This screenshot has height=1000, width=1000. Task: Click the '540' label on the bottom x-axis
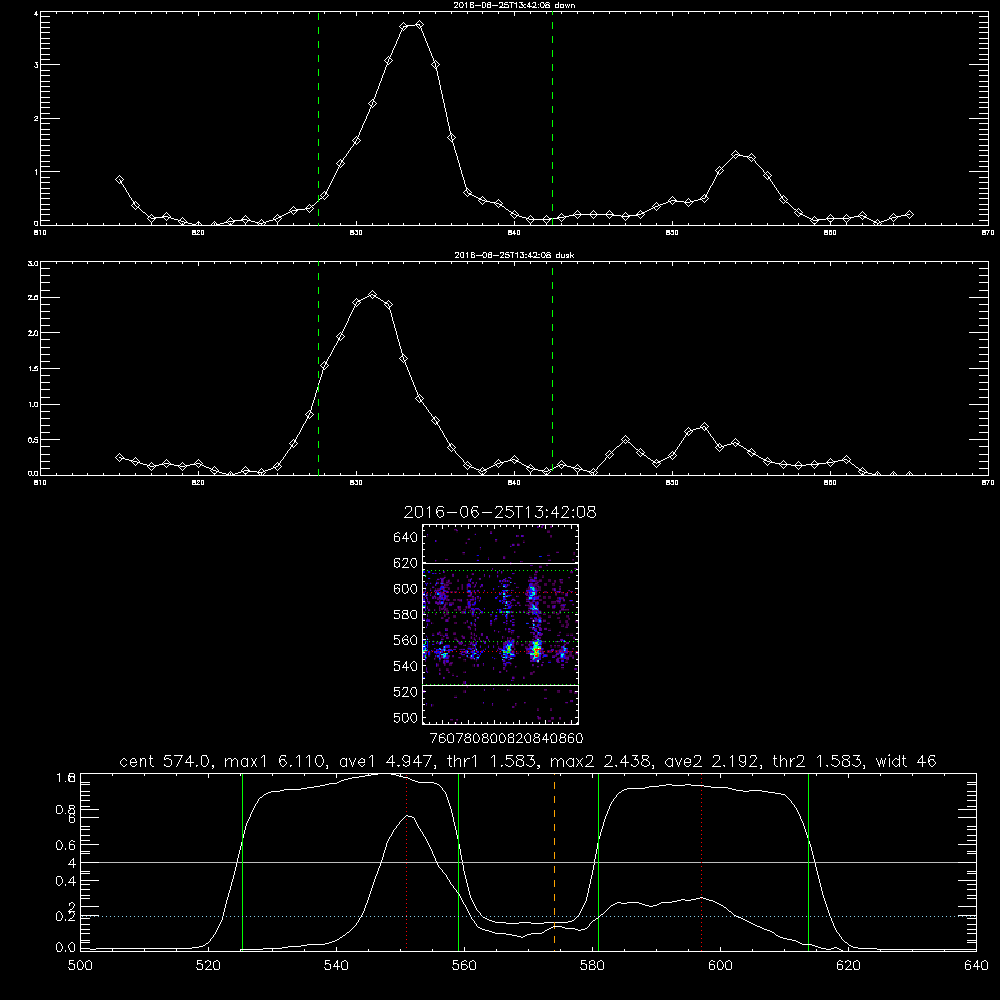coord(336,966)
